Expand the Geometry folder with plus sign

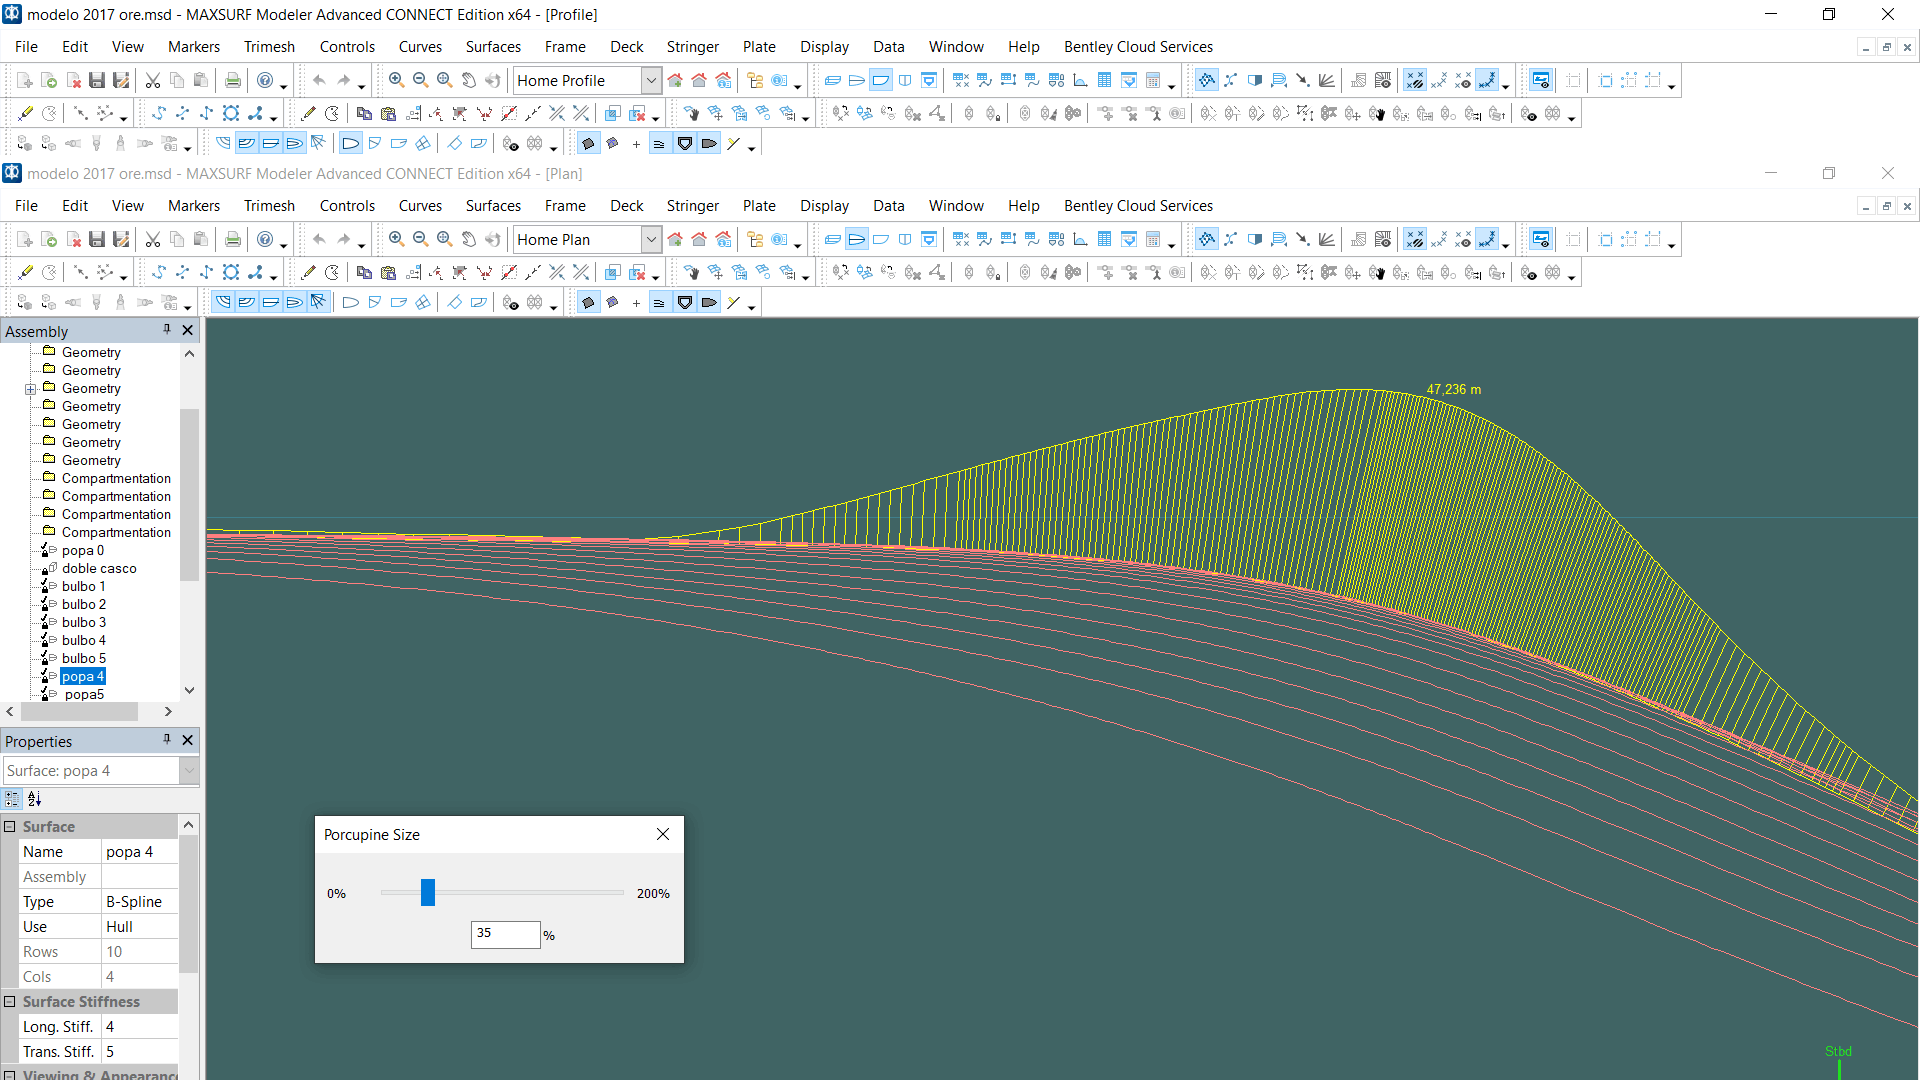click(31, 389)
